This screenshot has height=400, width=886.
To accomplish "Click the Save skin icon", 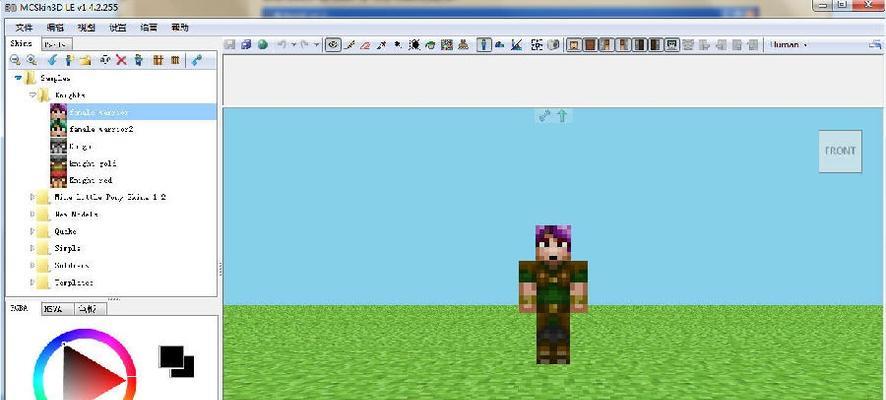I will tap(229, 45).
